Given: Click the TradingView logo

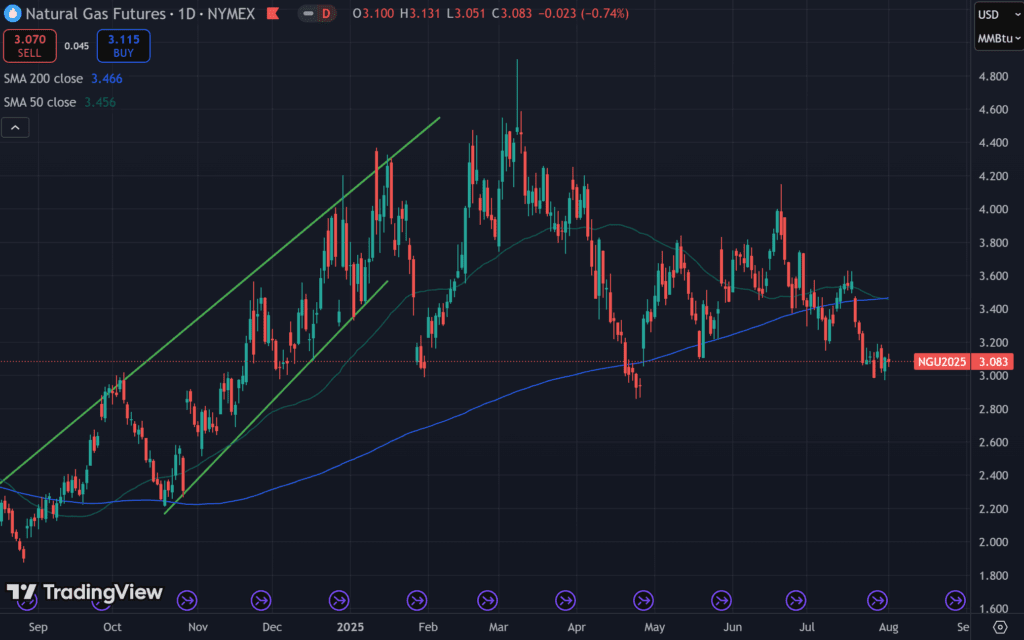Looking at the screenshot, I should (84, 592).
